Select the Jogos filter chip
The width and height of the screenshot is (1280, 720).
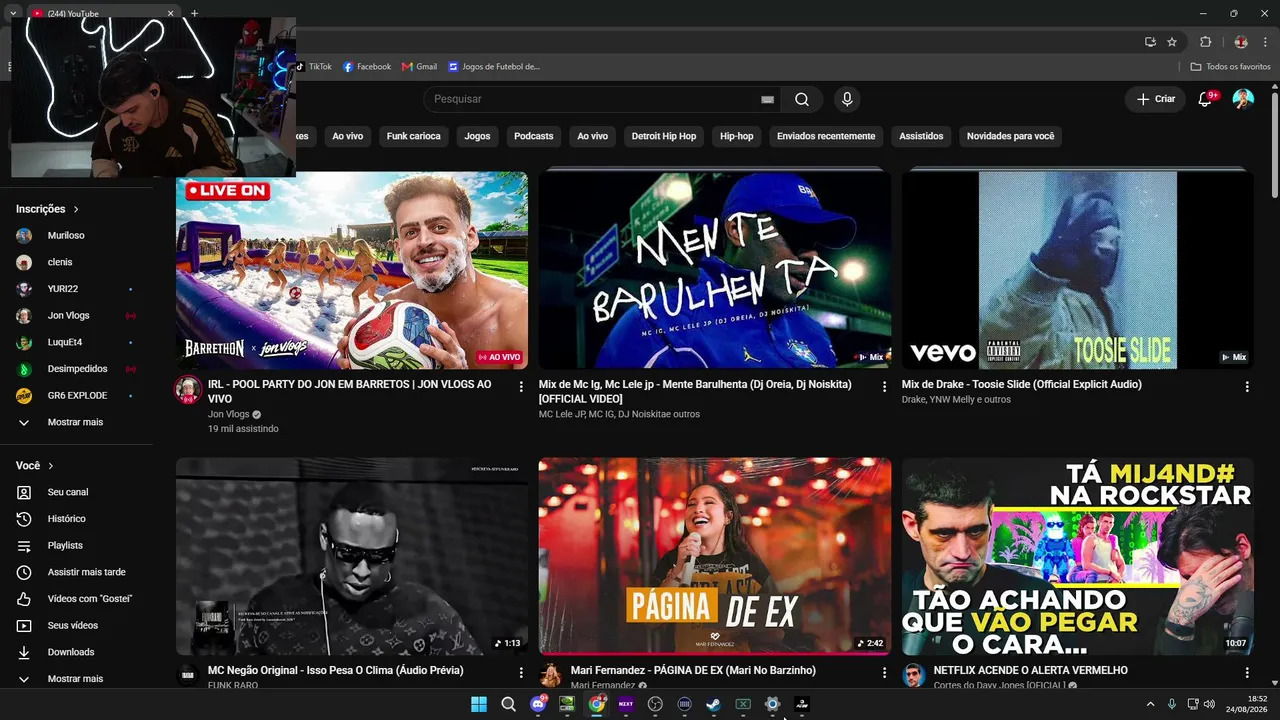point(477,136)
